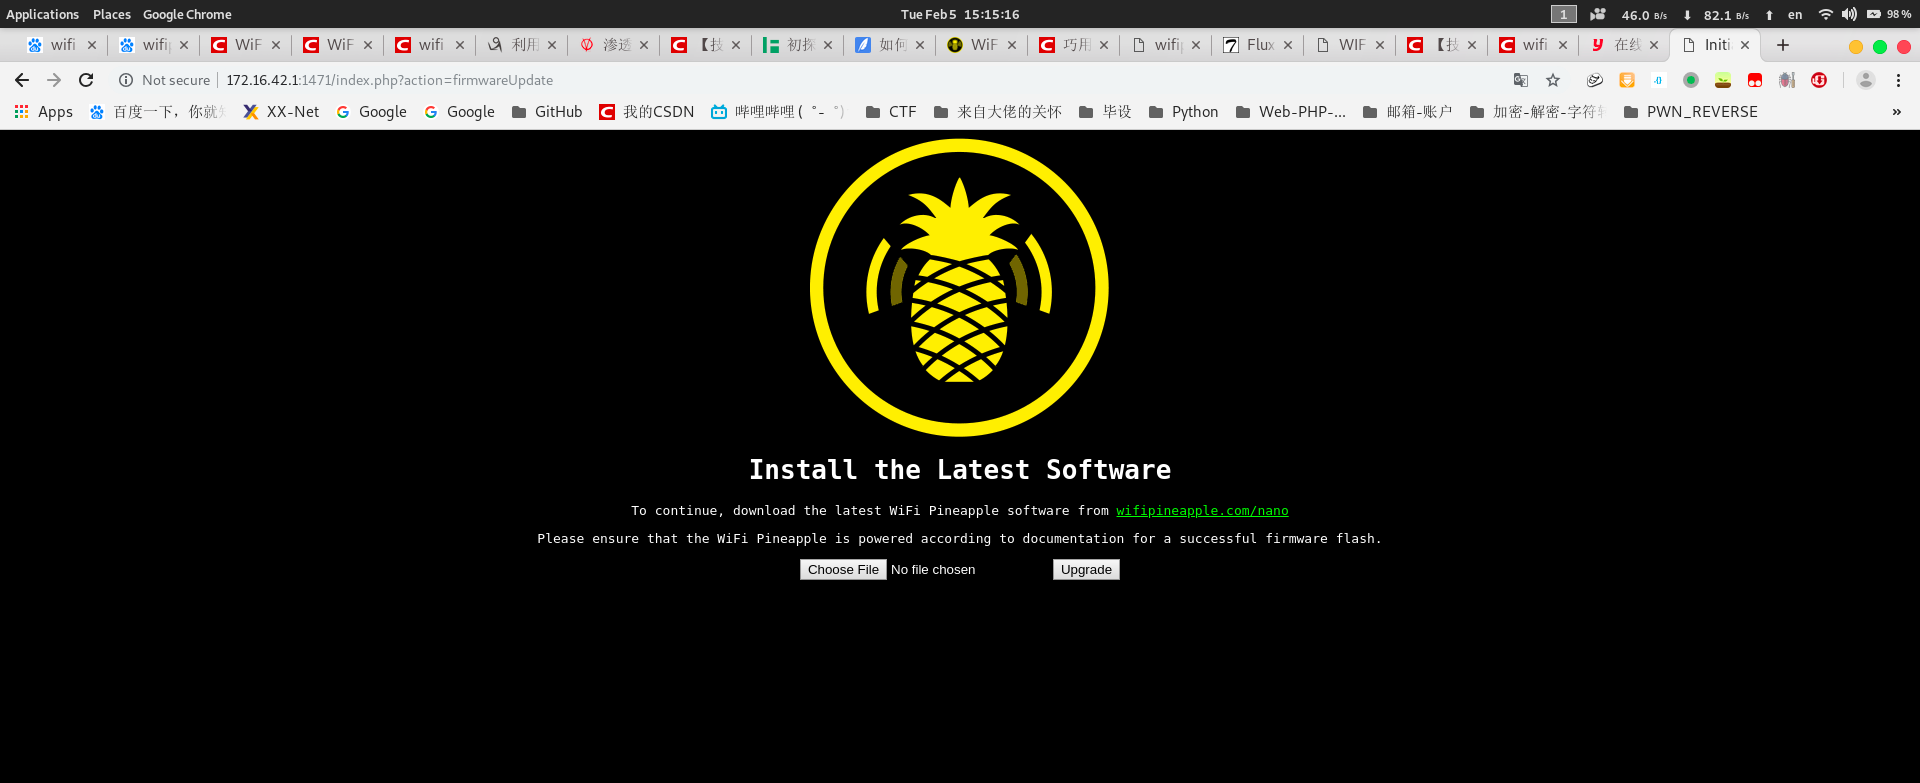Screen dimensions: 1920x783
Task: Reload the current page
Action: click(86, 80)
